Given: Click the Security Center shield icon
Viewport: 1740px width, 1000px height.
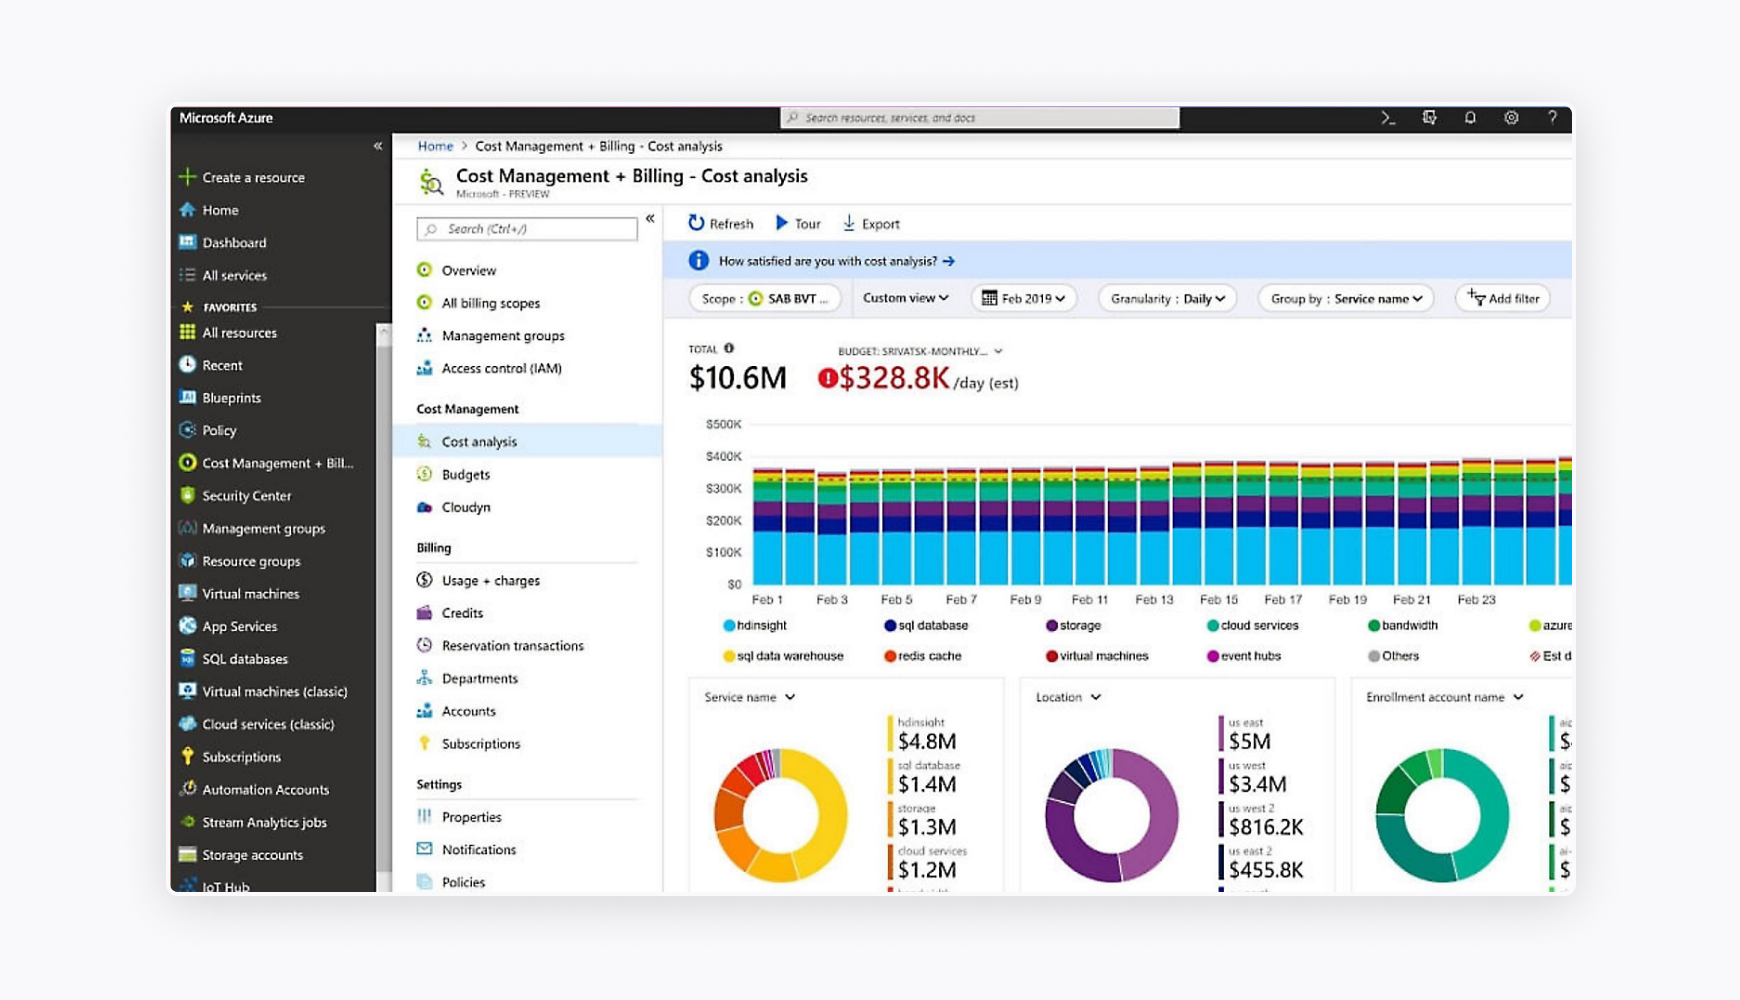Looking at the screenshot, I should pyautogui.click(x=187, y=495).
